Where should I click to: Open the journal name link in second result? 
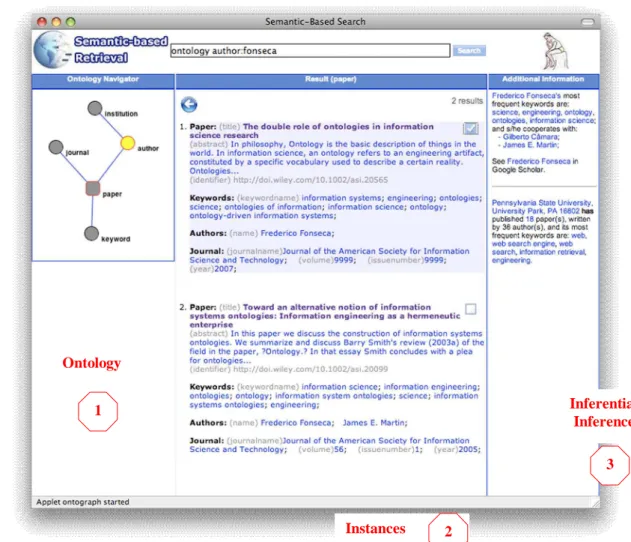[330, 445]
